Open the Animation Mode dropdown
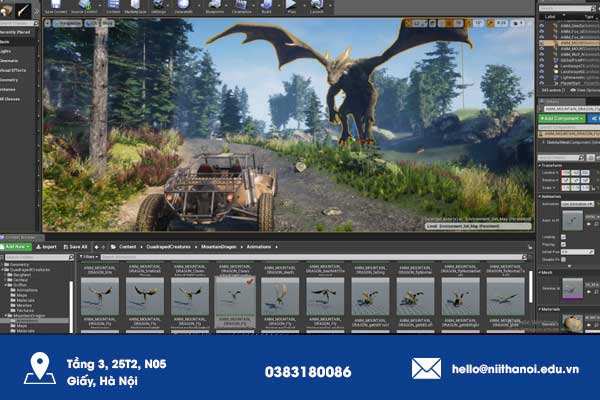The image size is (600, 400). point(577,204)
